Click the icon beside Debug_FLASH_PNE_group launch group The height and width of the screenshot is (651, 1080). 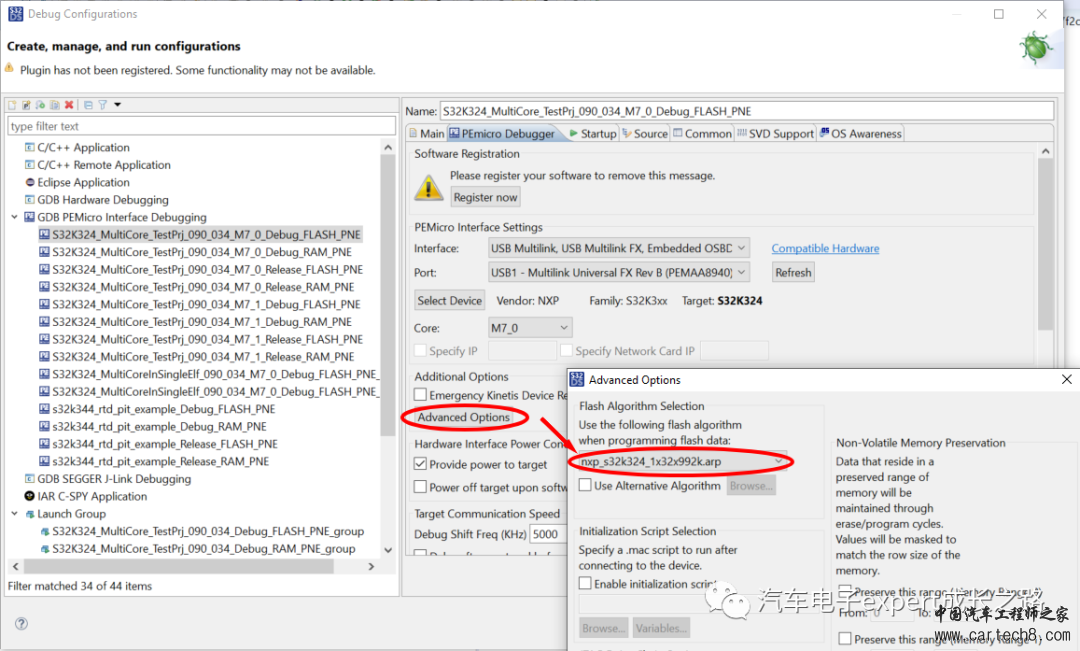click(45, 531)
